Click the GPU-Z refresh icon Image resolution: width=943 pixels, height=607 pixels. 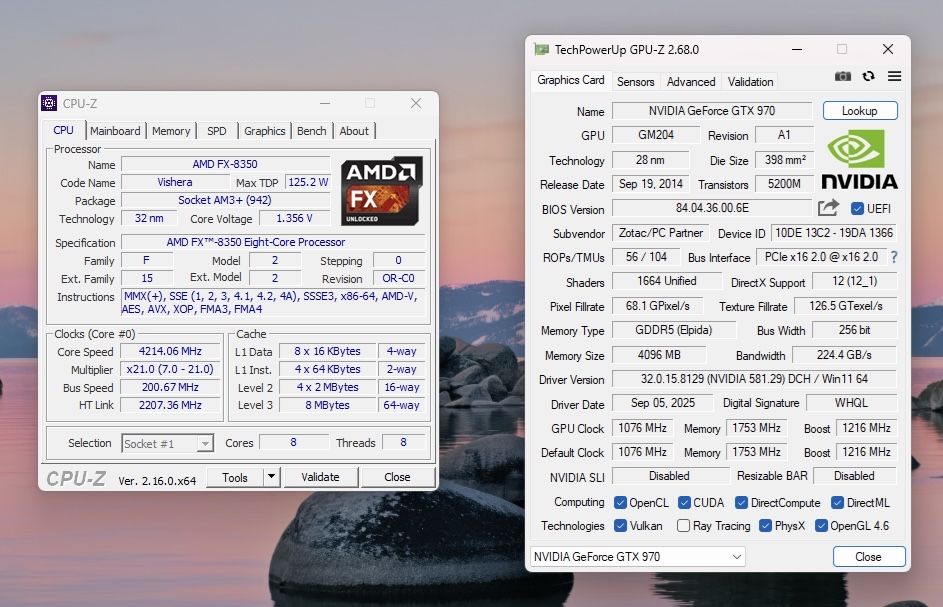point(868,76)
